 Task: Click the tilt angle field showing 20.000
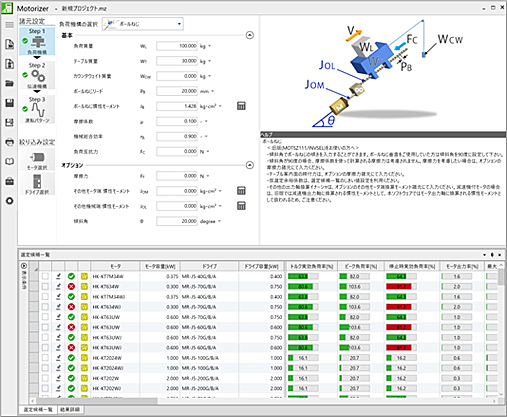(x=177, y=221)
